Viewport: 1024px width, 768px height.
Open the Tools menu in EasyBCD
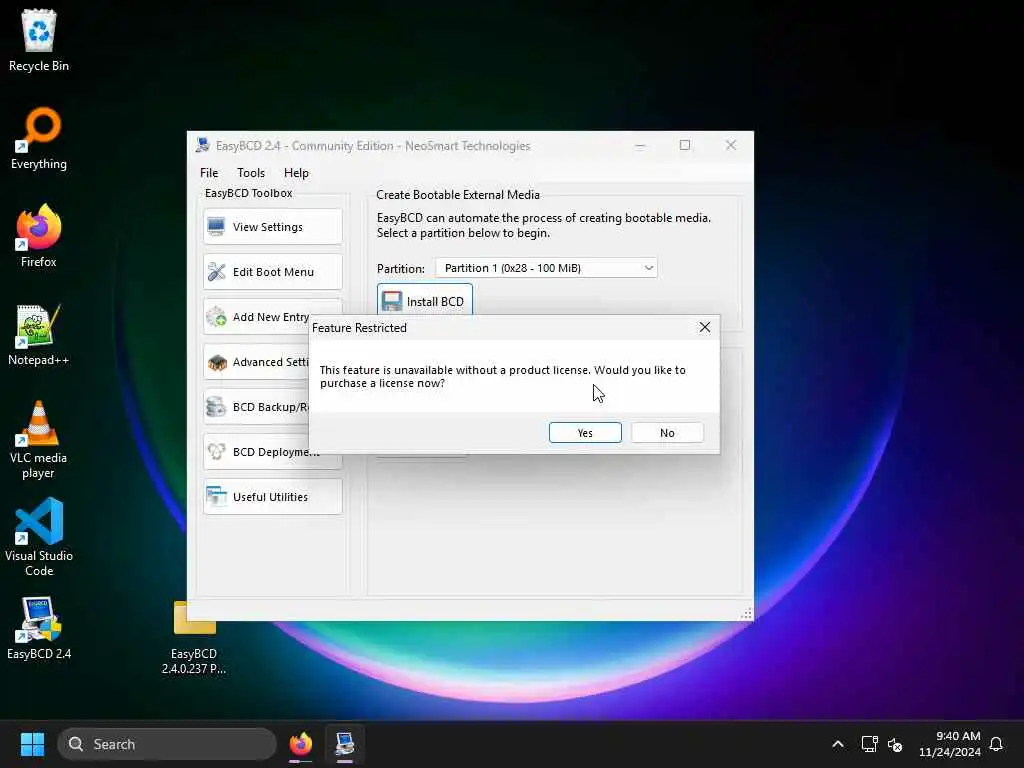[251, 172]
